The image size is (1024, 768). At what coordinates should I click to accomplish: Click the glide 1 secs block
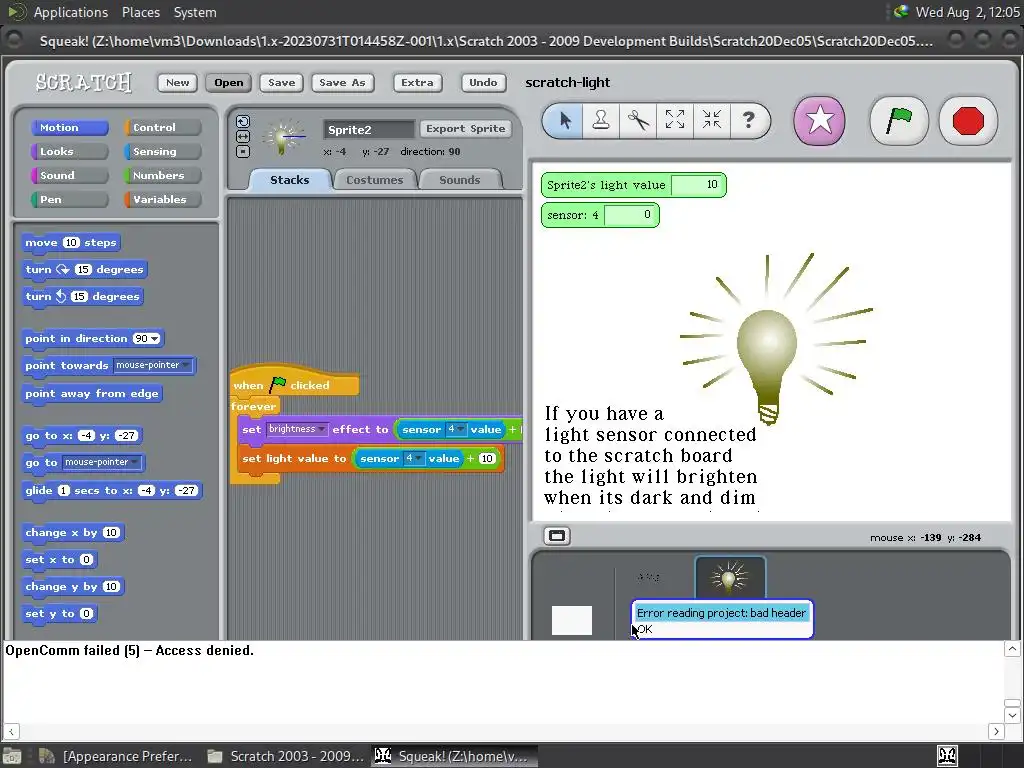point(111,490)
